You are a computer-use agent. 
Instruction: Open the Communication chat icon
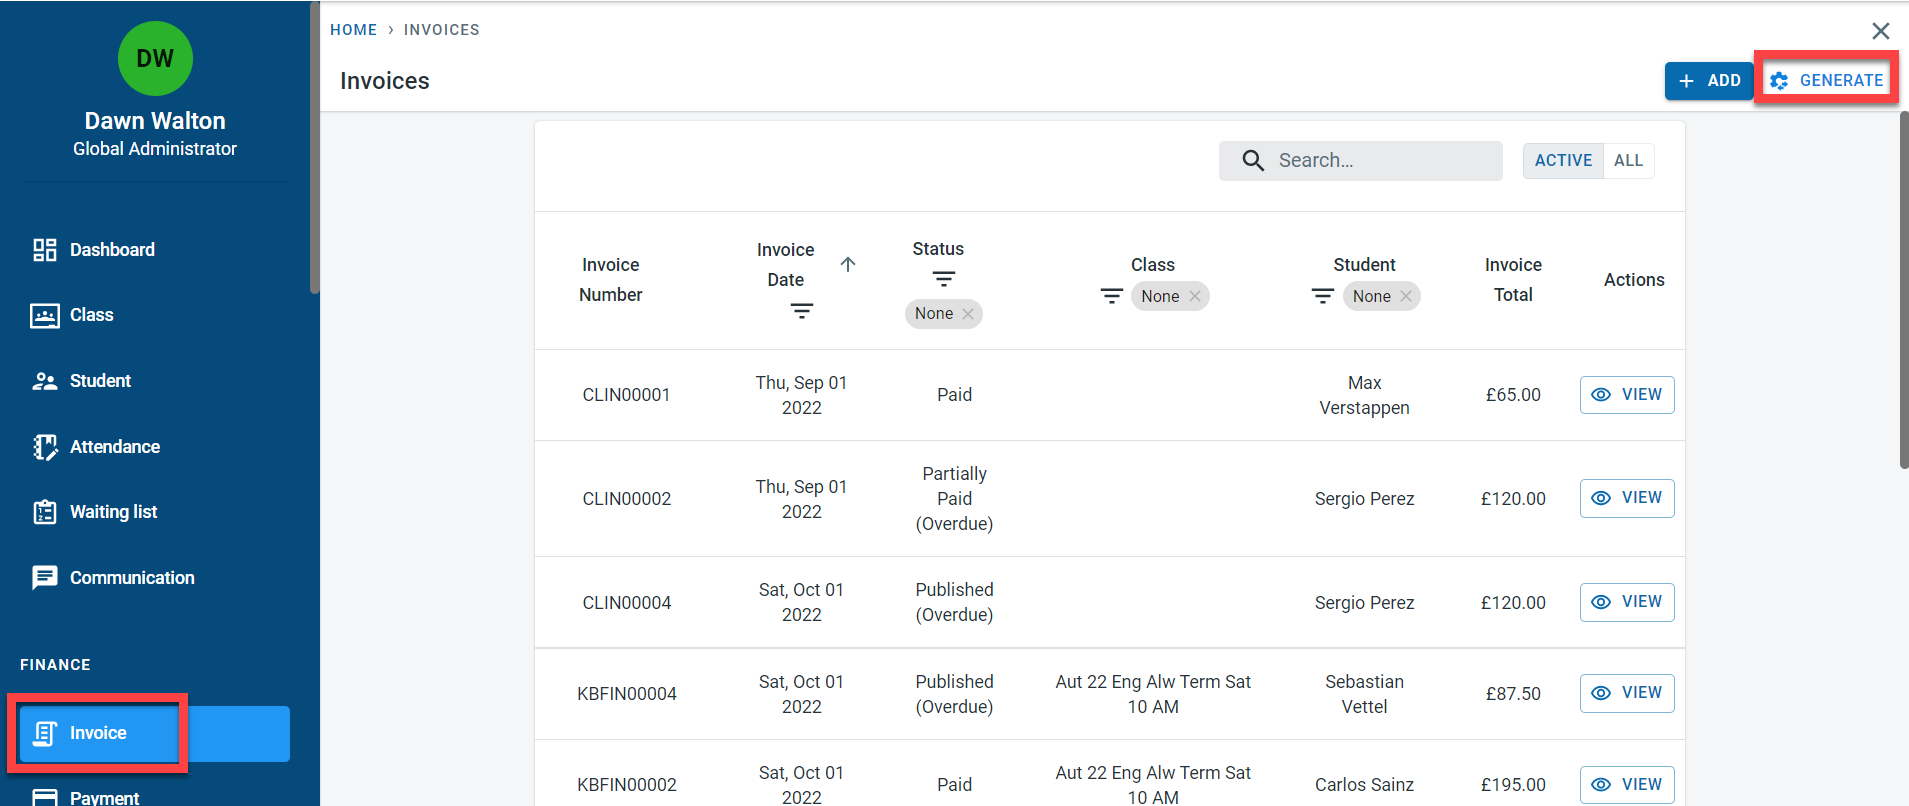[x=44, y=578]
